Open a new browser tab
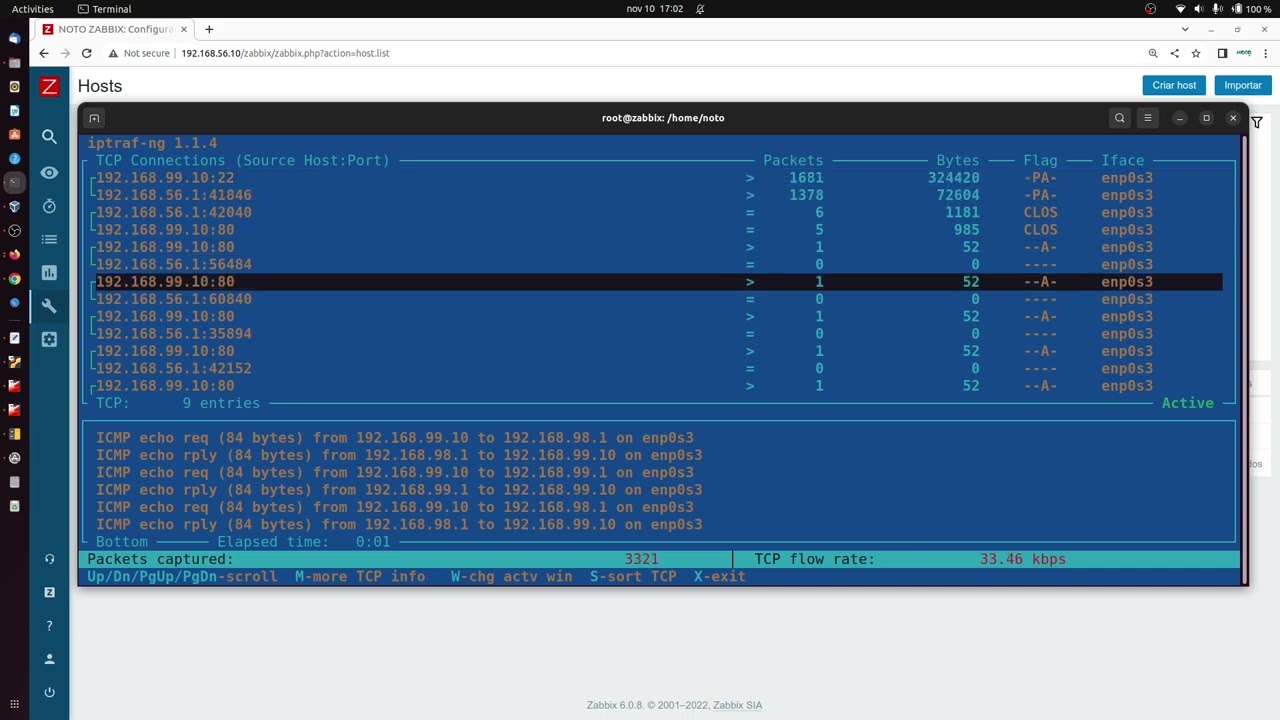The image size is (1280, 720). coord(209,29)
